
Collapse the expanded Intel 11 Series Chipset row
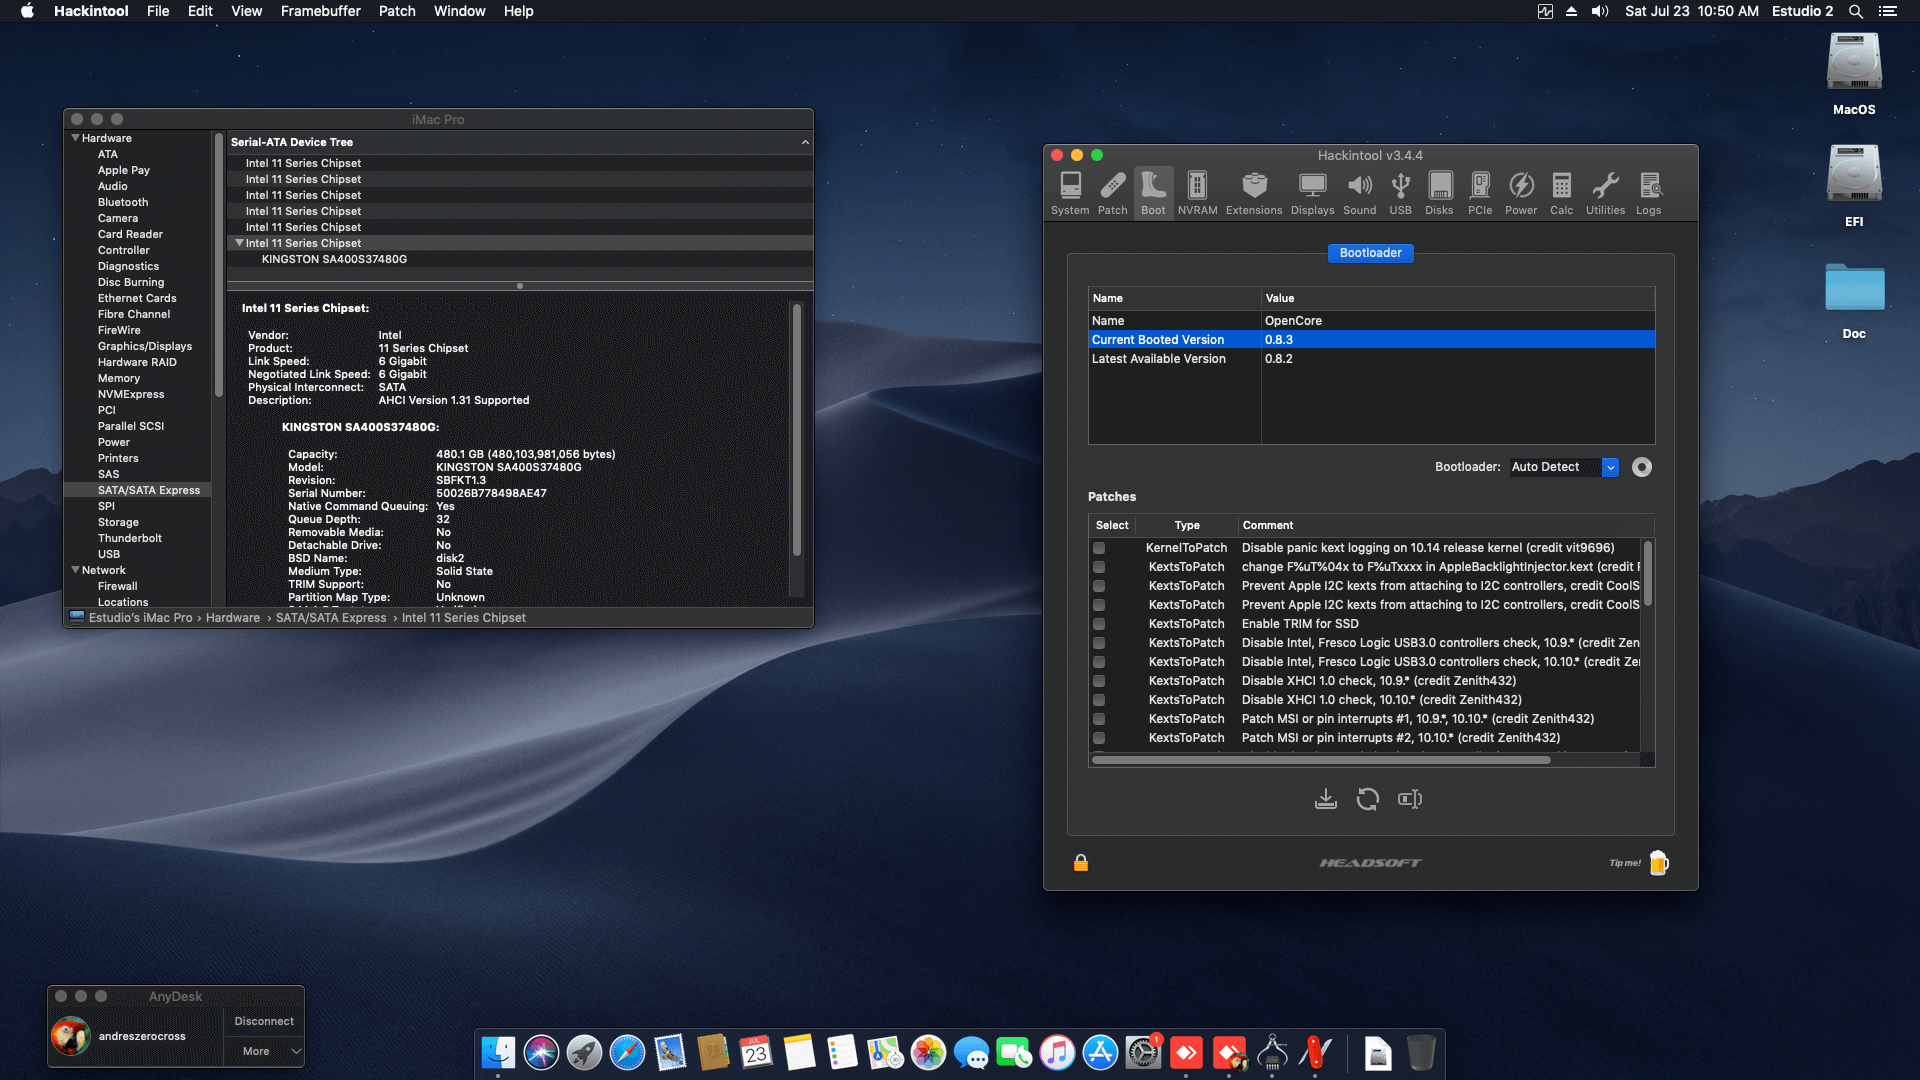click(239, 243)
